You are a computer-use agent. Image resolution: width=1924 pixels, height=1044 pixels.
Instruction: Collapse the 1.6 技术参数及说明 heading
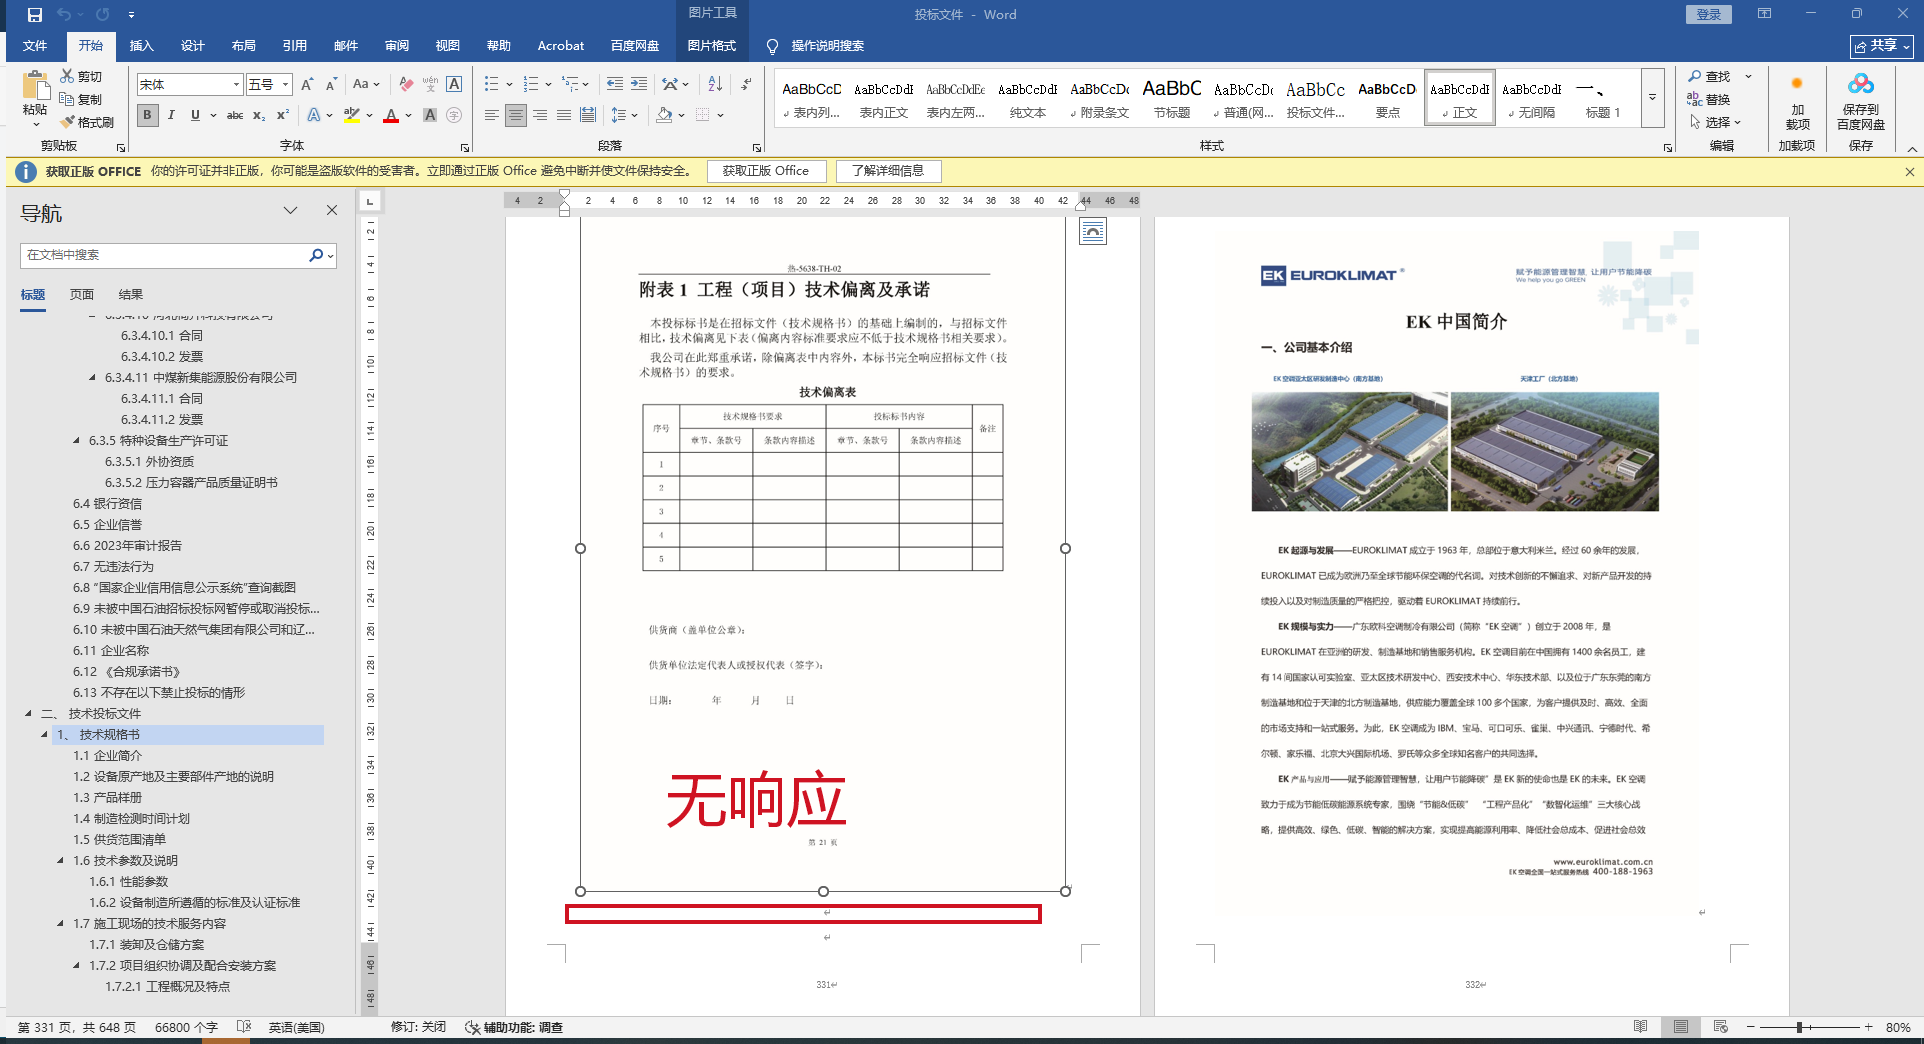click(61, 861)
